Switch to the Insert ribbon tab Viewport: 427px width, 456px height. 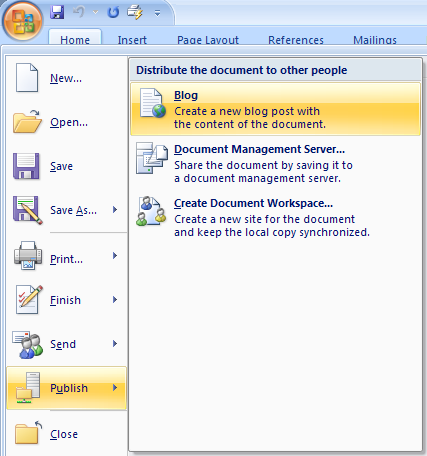pos(132,39)
